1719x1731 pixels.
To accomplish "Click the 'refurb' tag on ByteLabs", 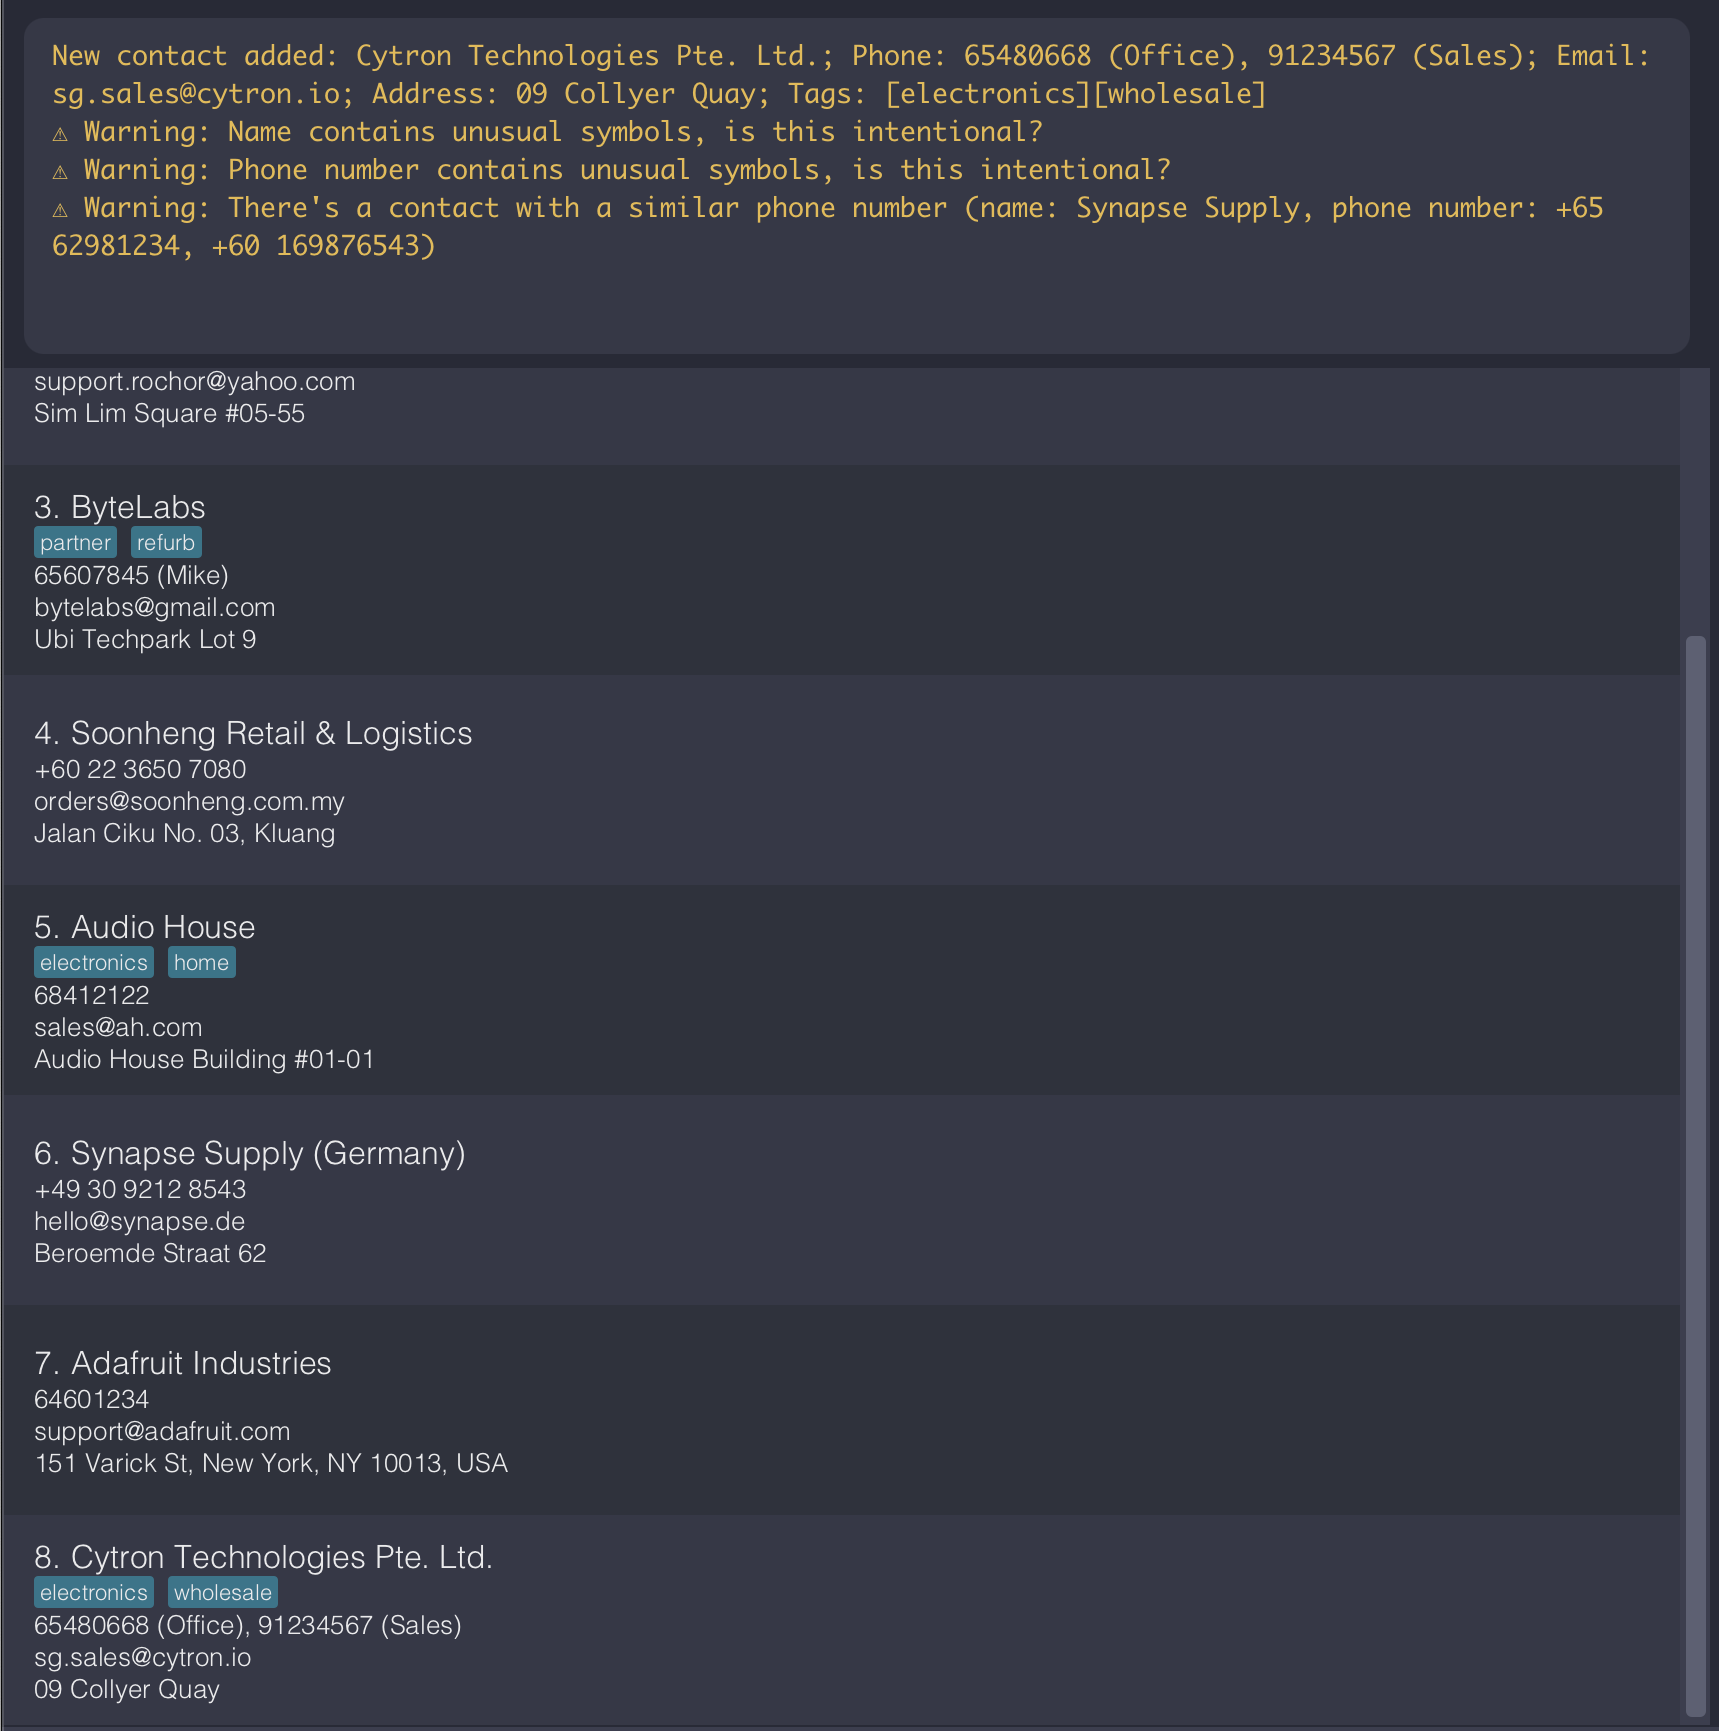I will [x=166, y=543].
